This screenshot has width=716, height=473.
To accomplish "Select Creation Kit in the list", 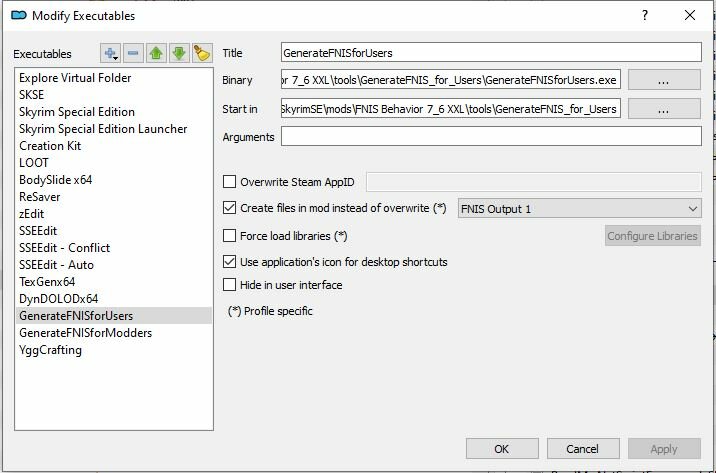I will (x=114, y=146).
